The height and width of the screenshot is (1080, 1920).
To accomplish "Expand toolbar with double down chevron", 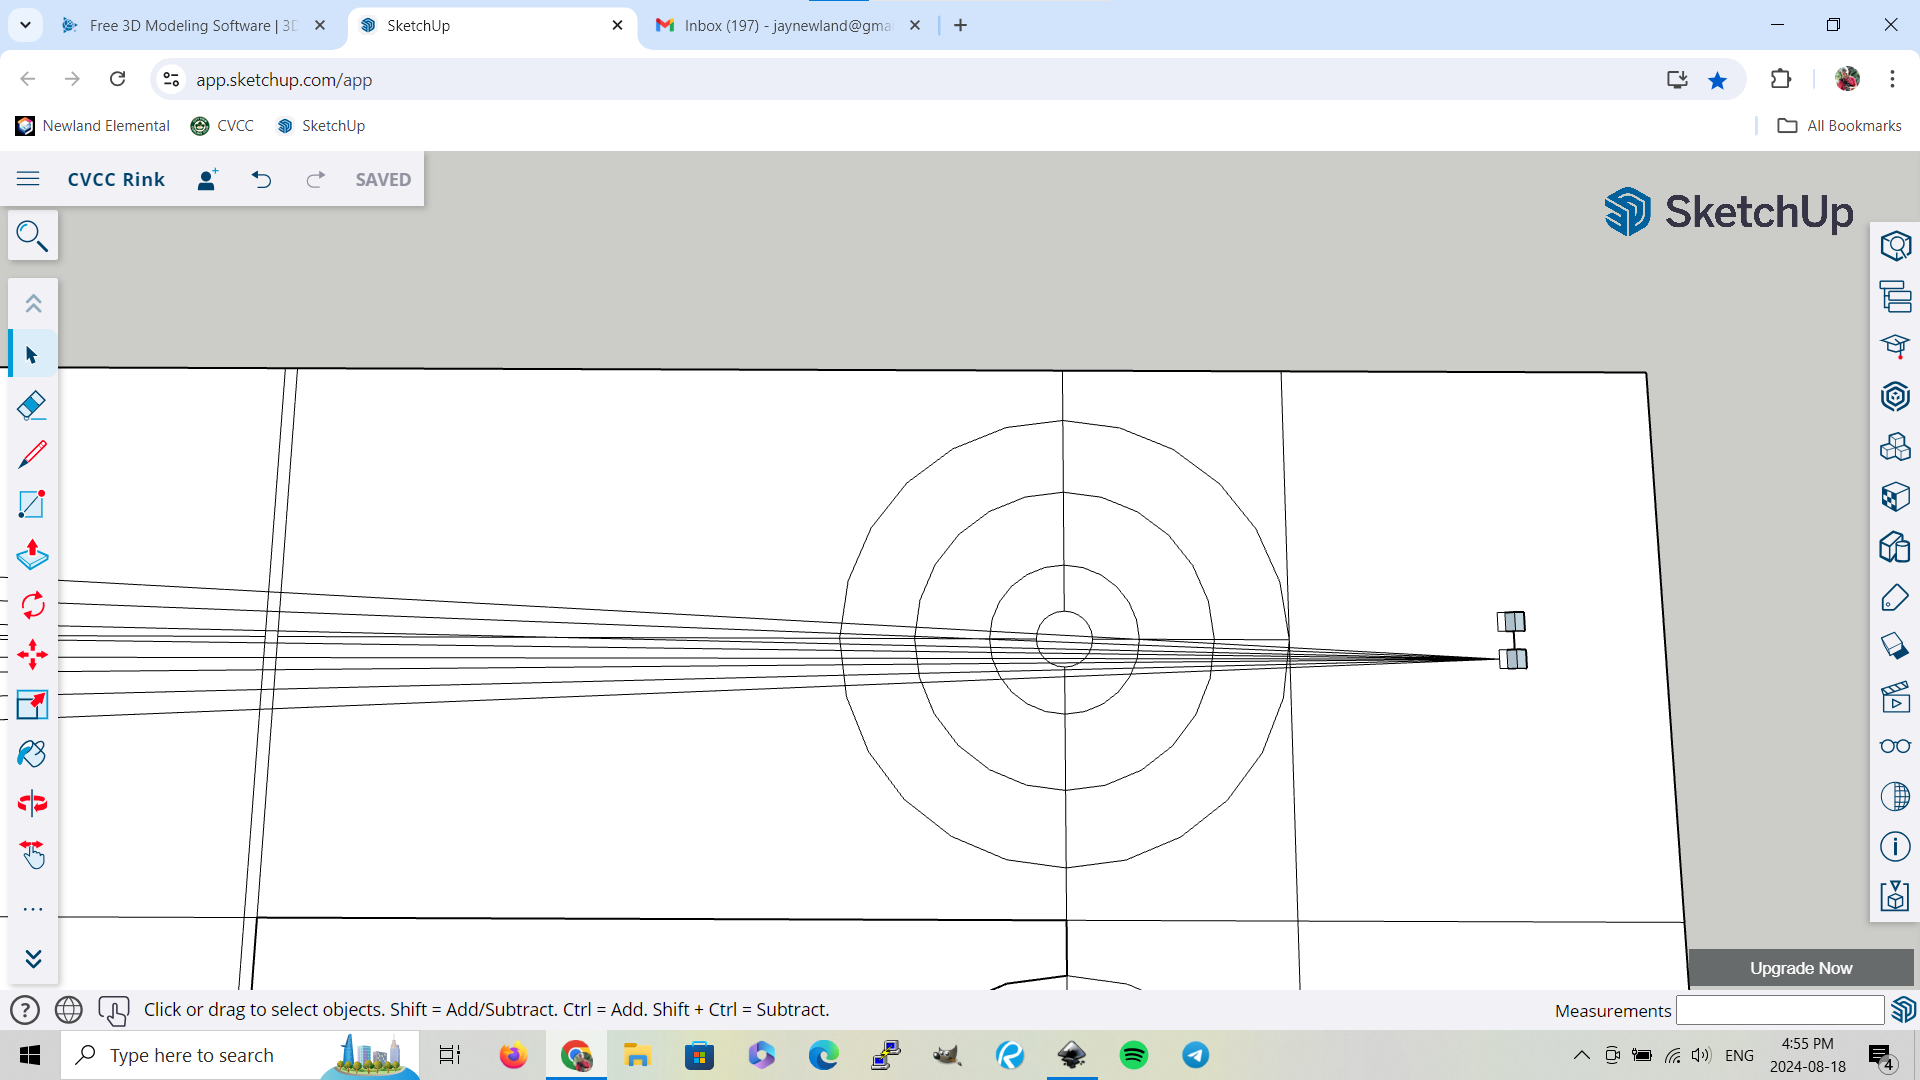I will pos(32,959).
